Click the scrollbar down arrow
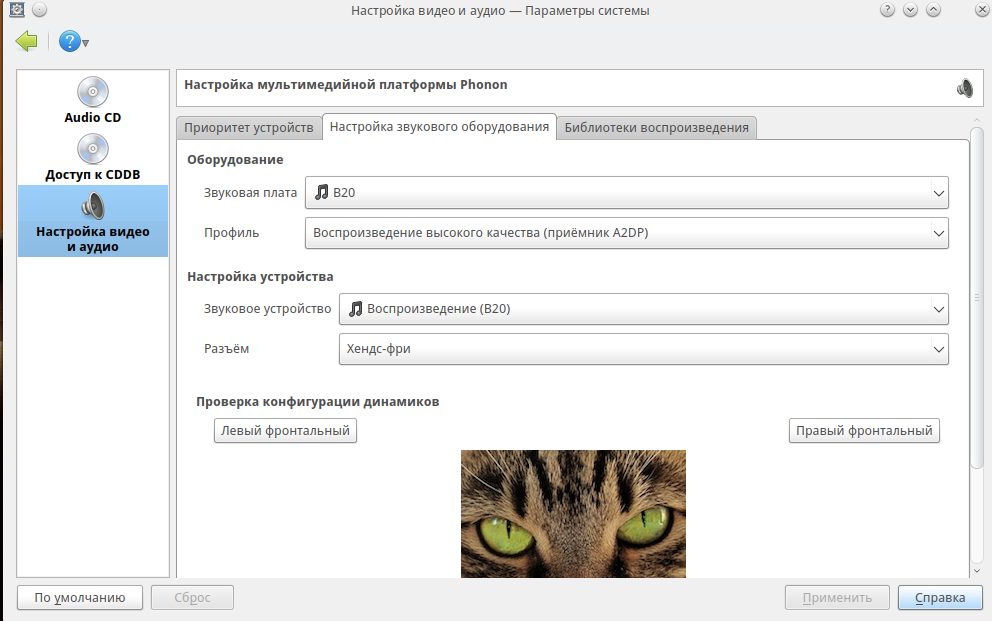This screenshot has height=621, width=992. tap(977, 570)
